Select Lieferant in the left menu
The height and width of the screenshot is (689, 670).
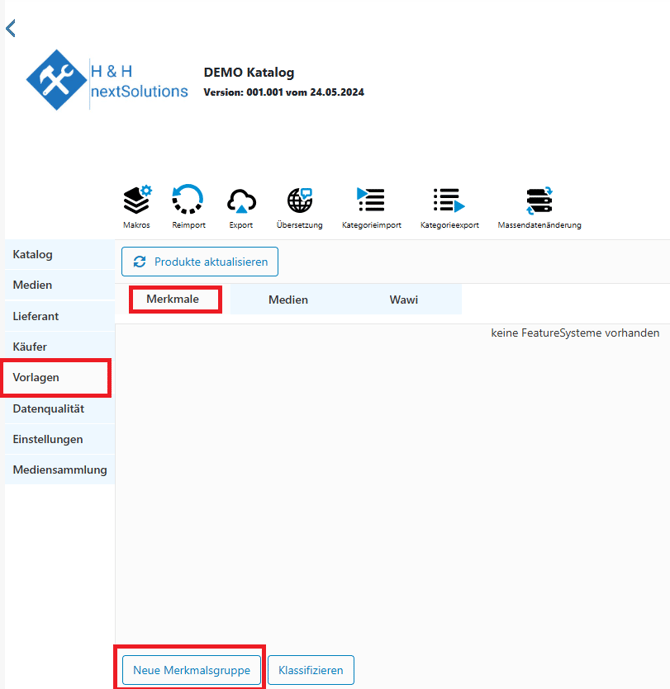[35, 316]
